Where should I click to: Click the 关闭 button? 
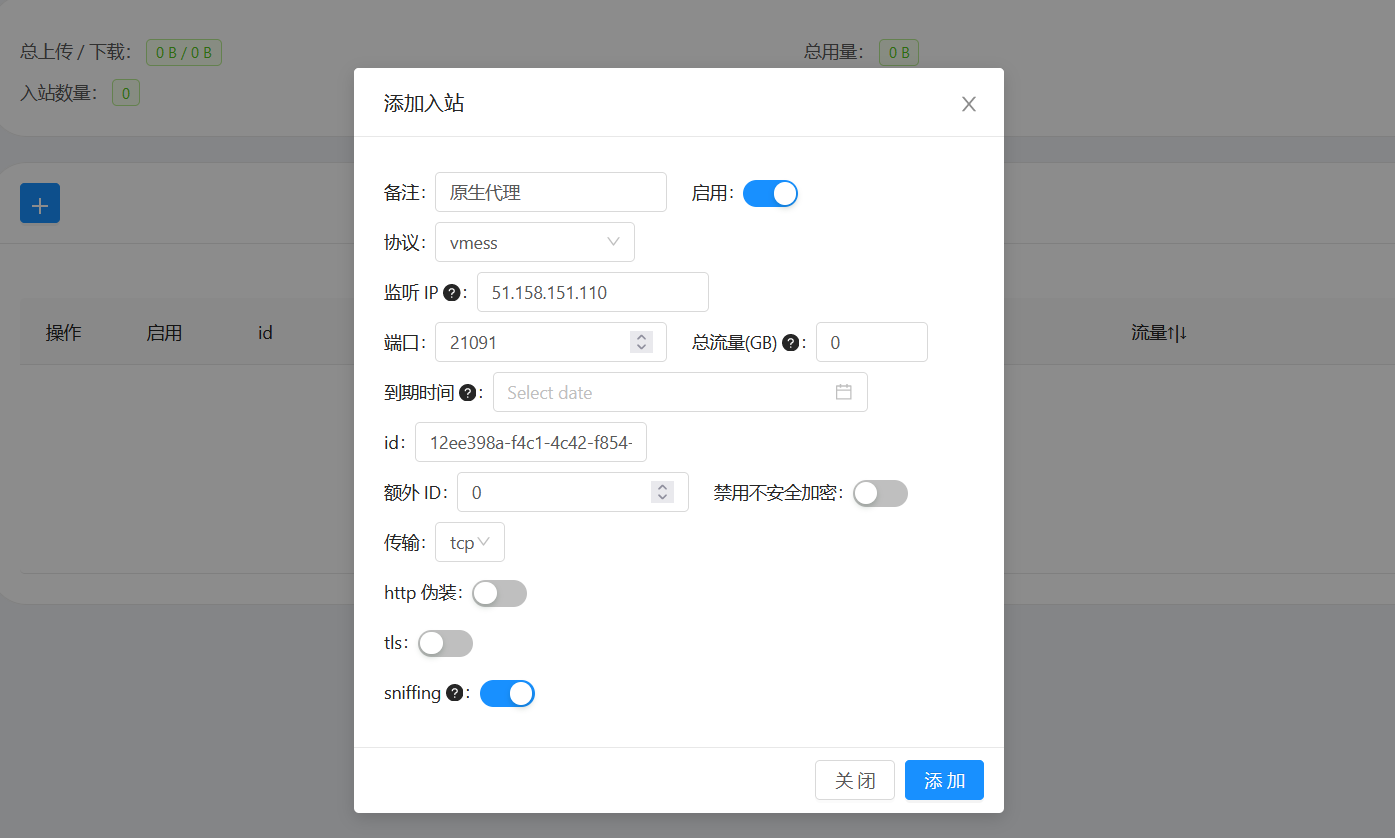click(855, 780)
